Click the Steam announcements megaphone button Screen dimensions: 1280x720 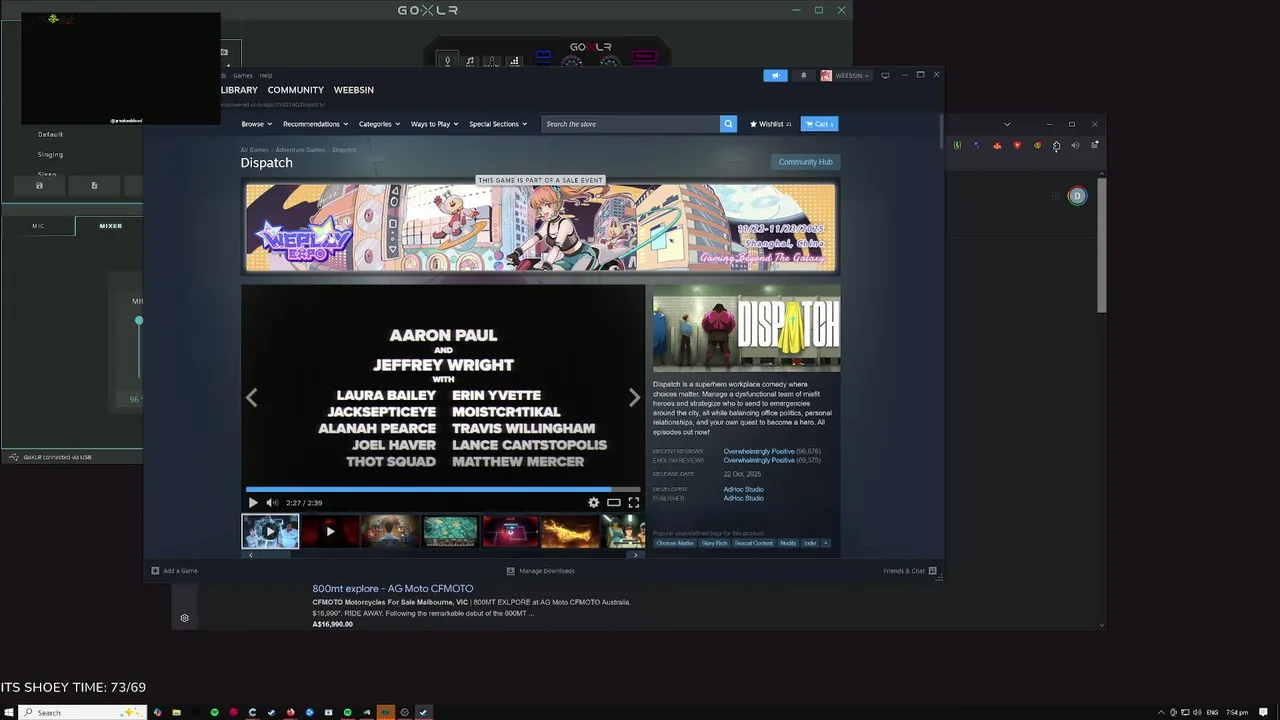click(x=775, y=75)
